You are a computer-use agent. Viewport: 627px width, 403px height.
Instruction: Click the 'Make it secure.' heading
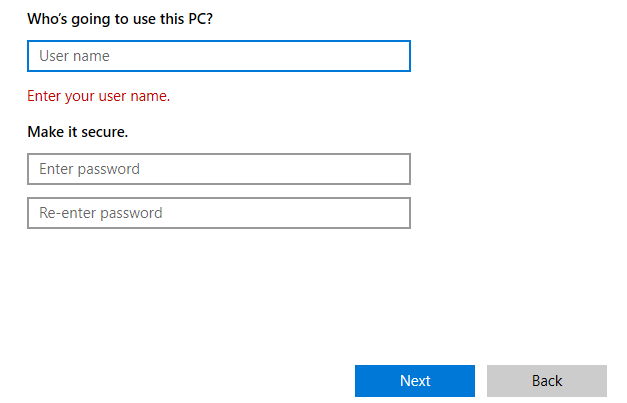(x=78, y=132)
